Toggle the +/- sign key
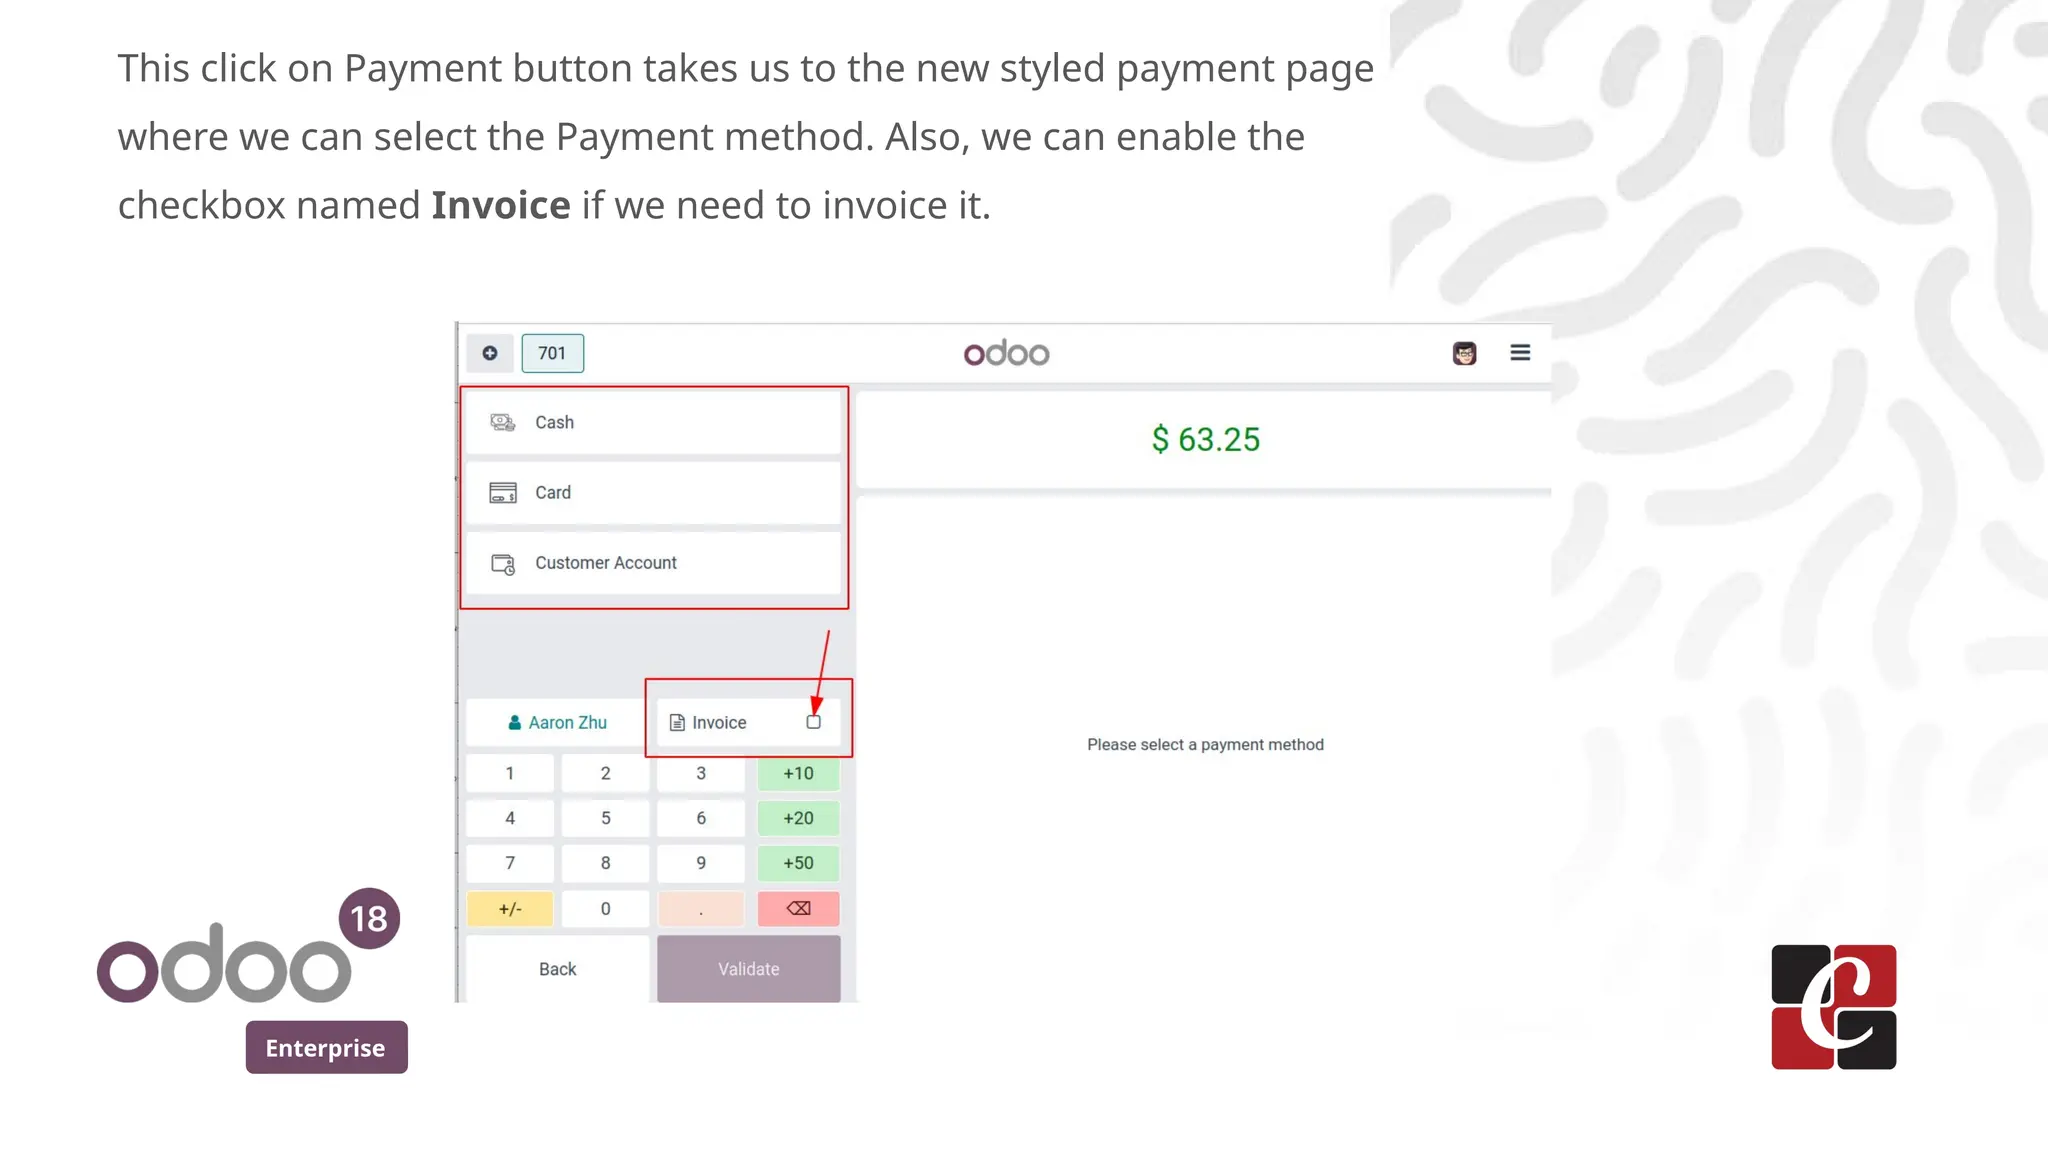Viewport: 2048px width, 1152px height. pos(510,909)
